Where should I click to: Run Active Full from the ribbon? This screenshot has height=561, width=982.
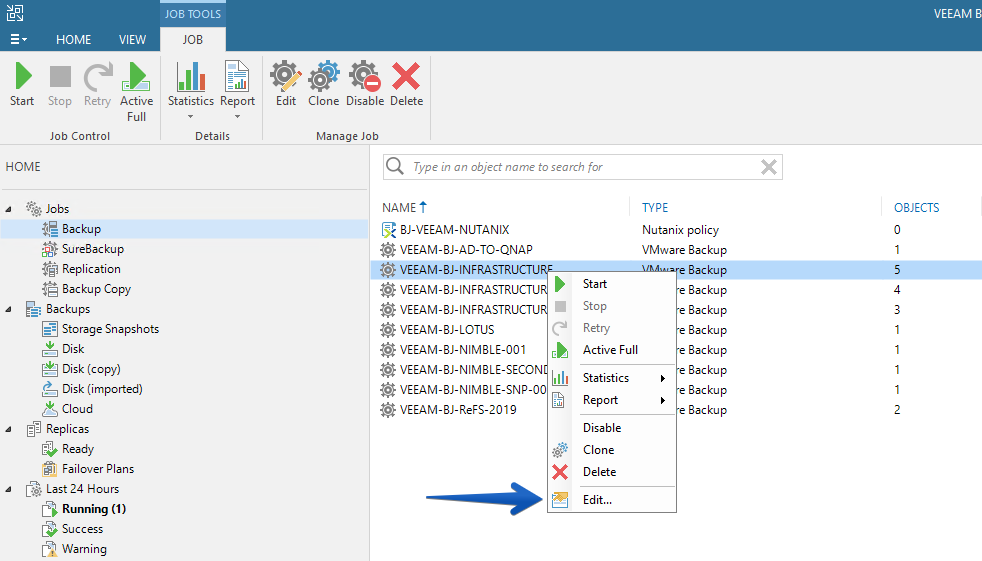(x=136, y=92)
